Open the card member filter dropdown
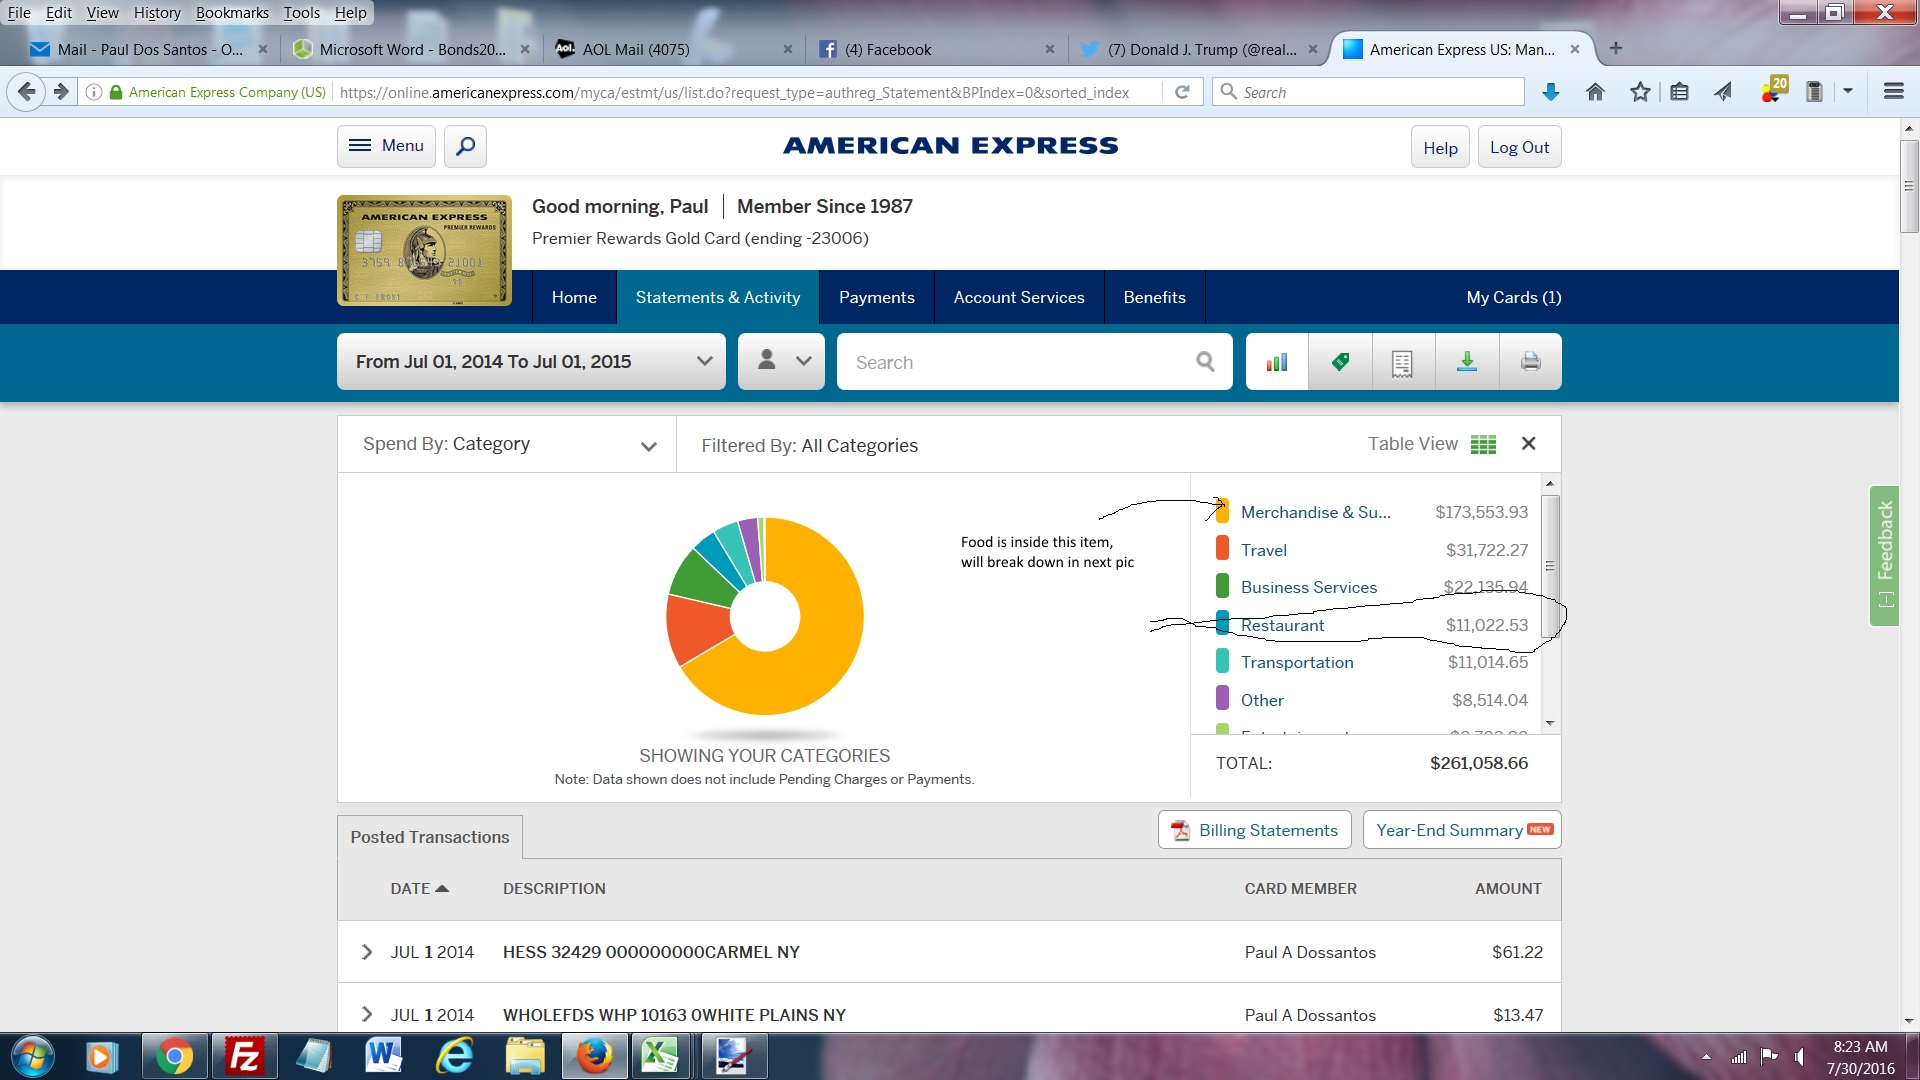The image size is (1920, 1080). [x=781, y=362]
